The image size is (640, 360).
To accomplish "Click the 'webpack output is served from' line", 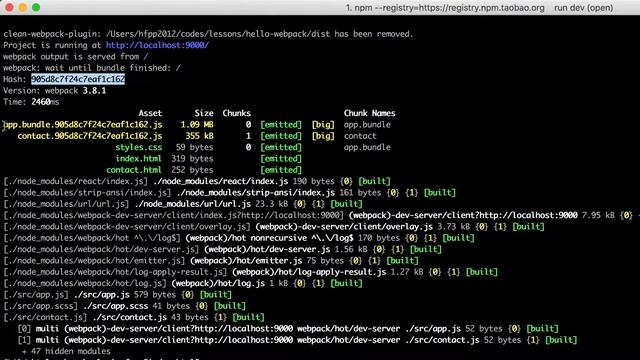I will tap(76, 57).
